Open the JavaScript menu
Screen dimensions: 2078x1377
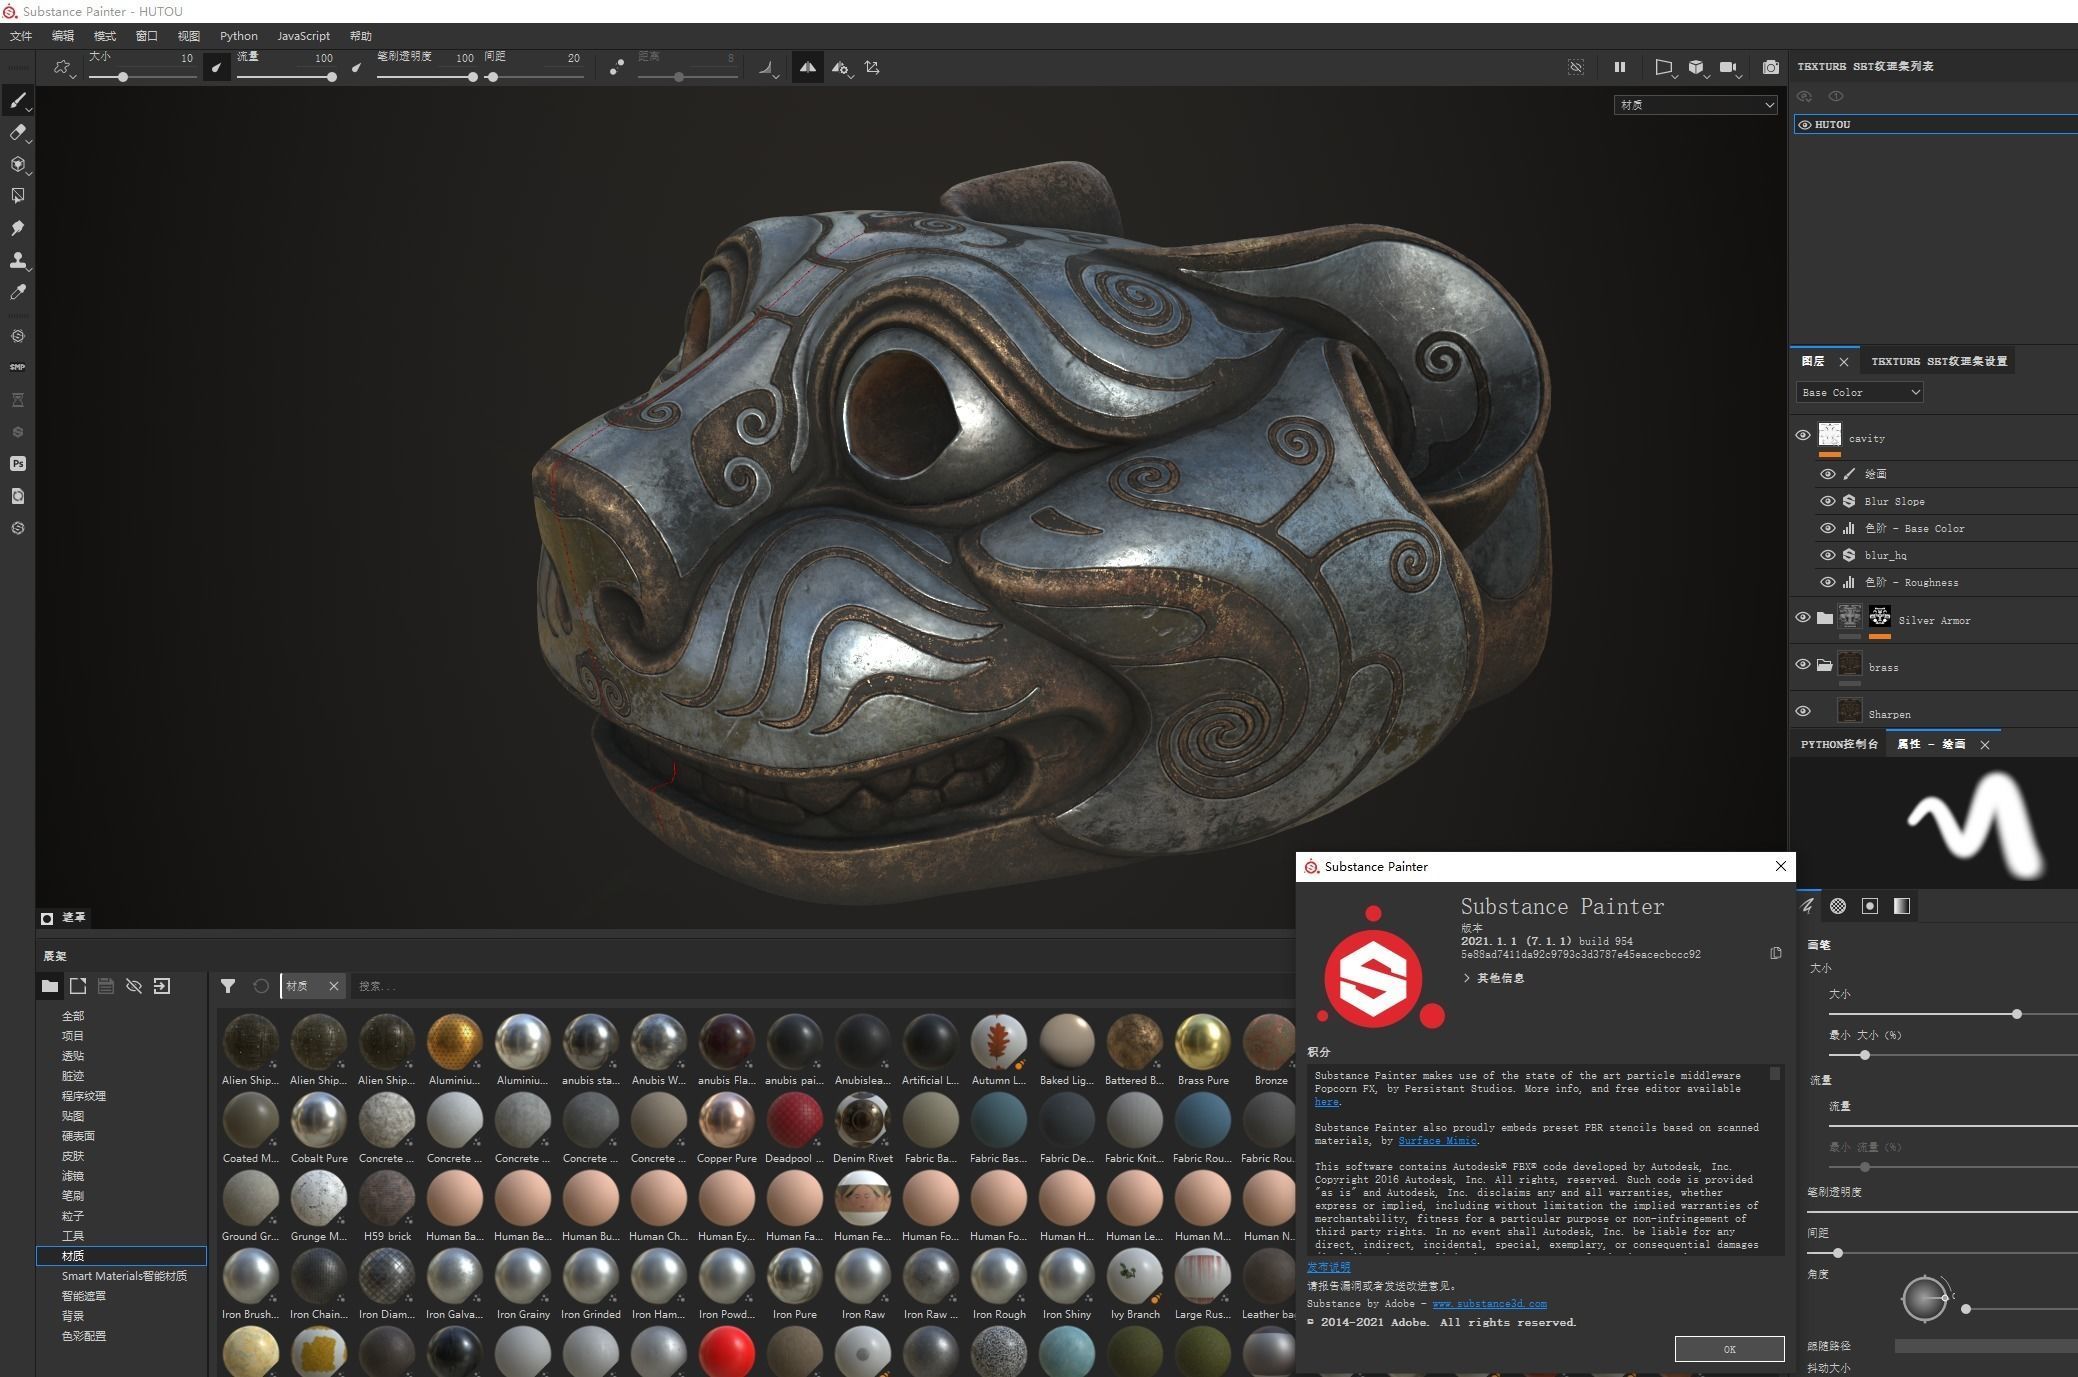tap(303, 36)
